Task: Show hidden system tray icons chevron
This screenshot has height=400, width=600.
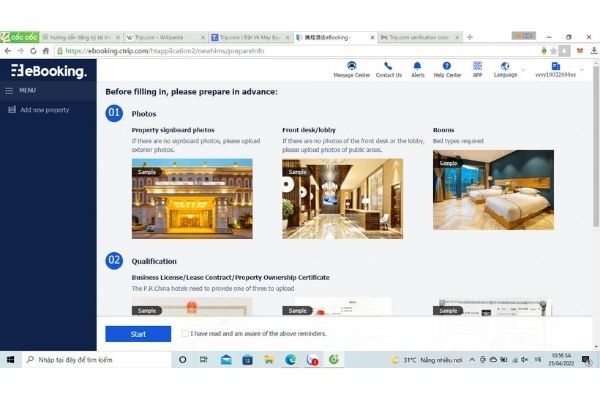Action: click(x=472, y=359)
